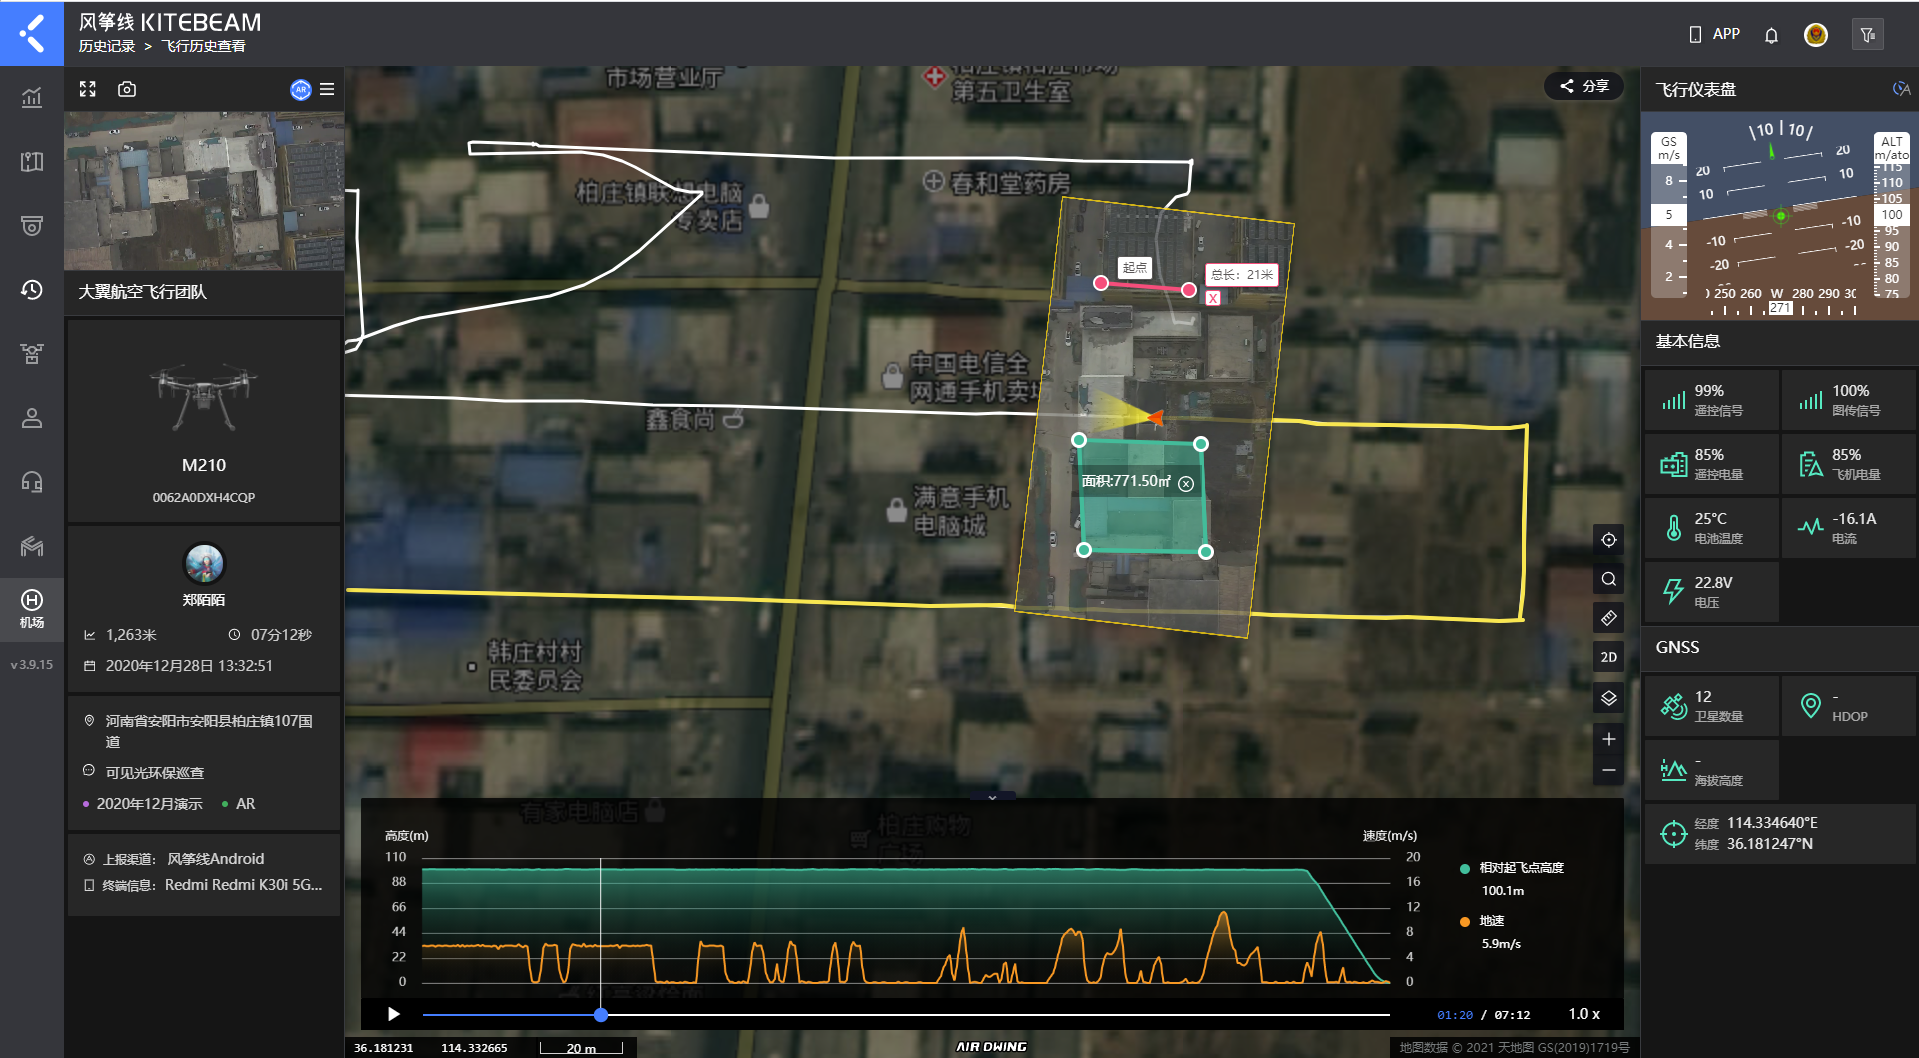
Task: Open the statistics chart sidebar icon
Action: (x=32, y=97)
